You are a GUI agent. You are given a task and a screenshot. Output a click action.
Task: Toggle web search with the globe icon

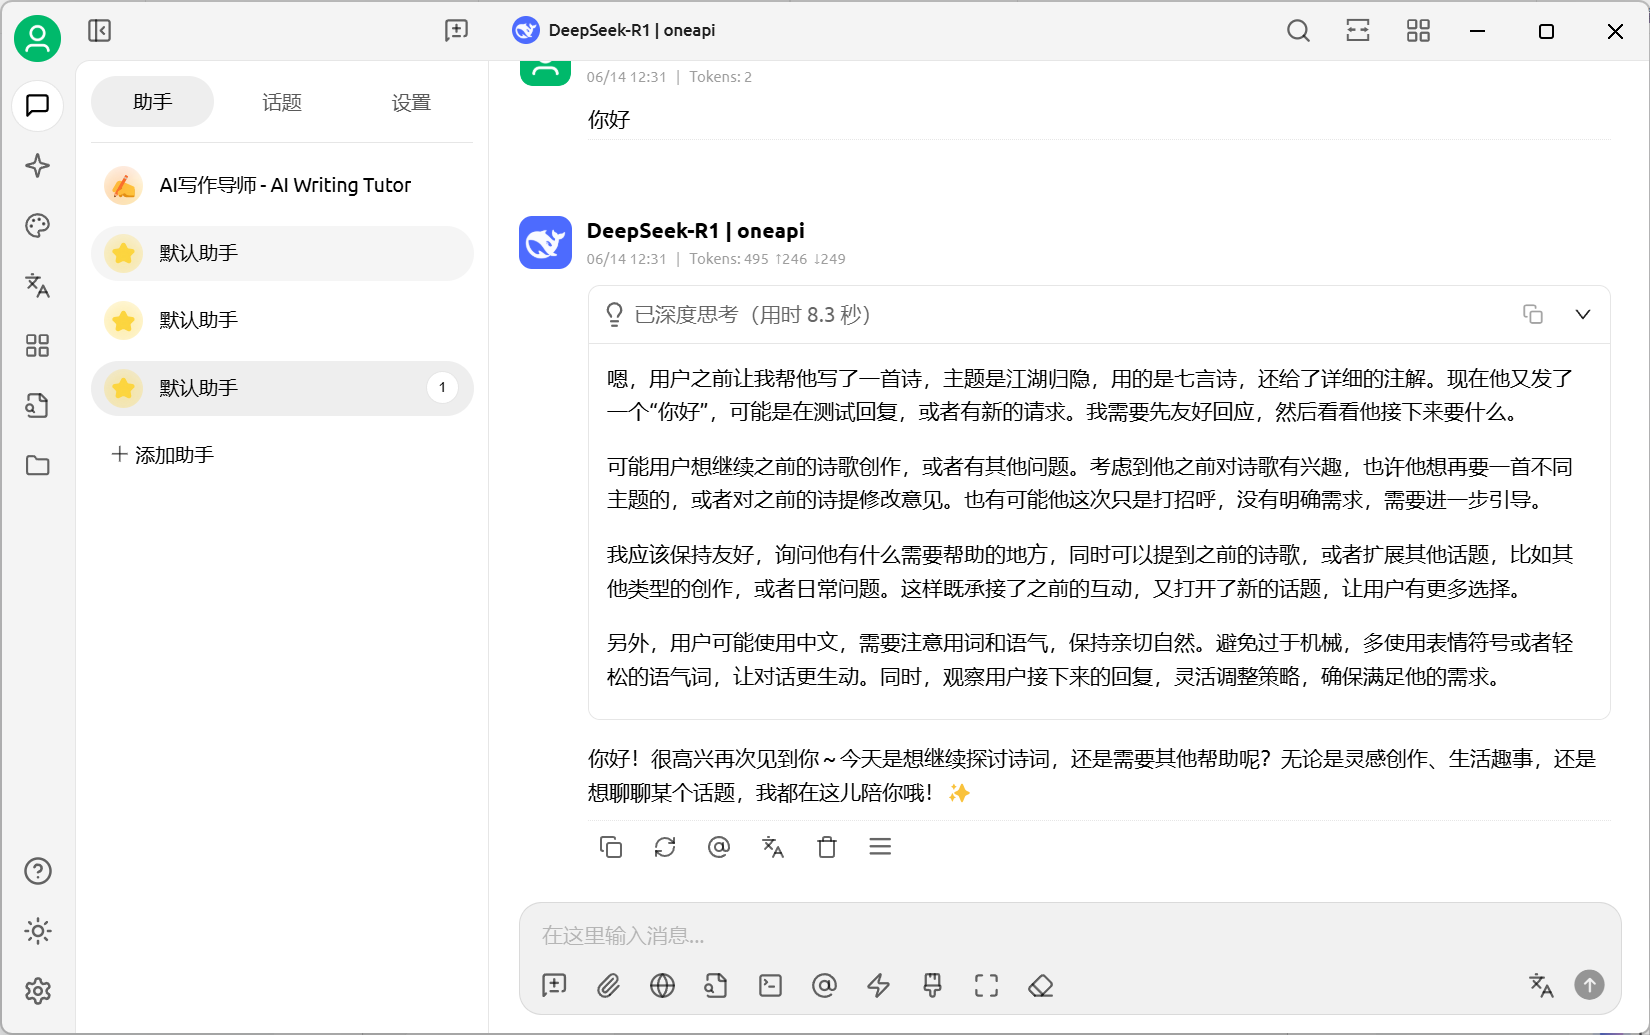point(661,986)
